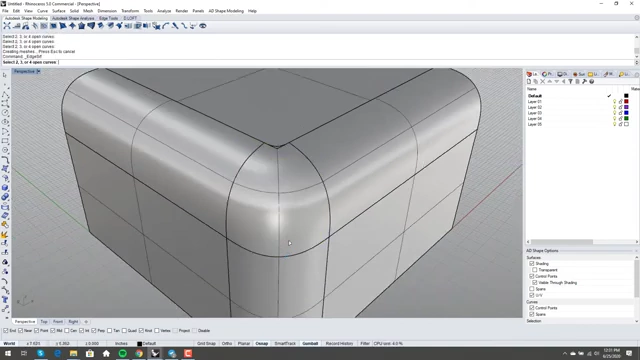Screen dimensions: 640x360
Task: Click the new layer icon in Layers panel
Action: pos(529,82)
